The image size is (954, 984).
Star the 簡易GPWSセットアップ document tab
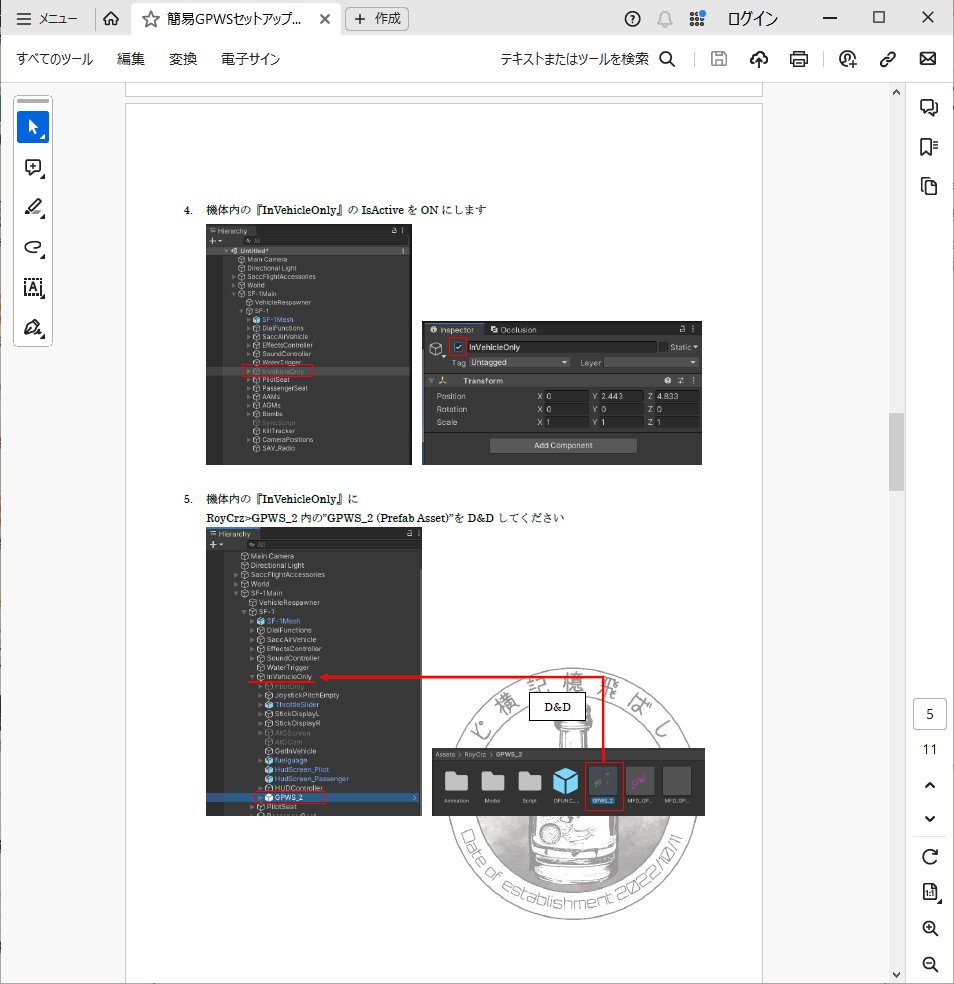151,19
